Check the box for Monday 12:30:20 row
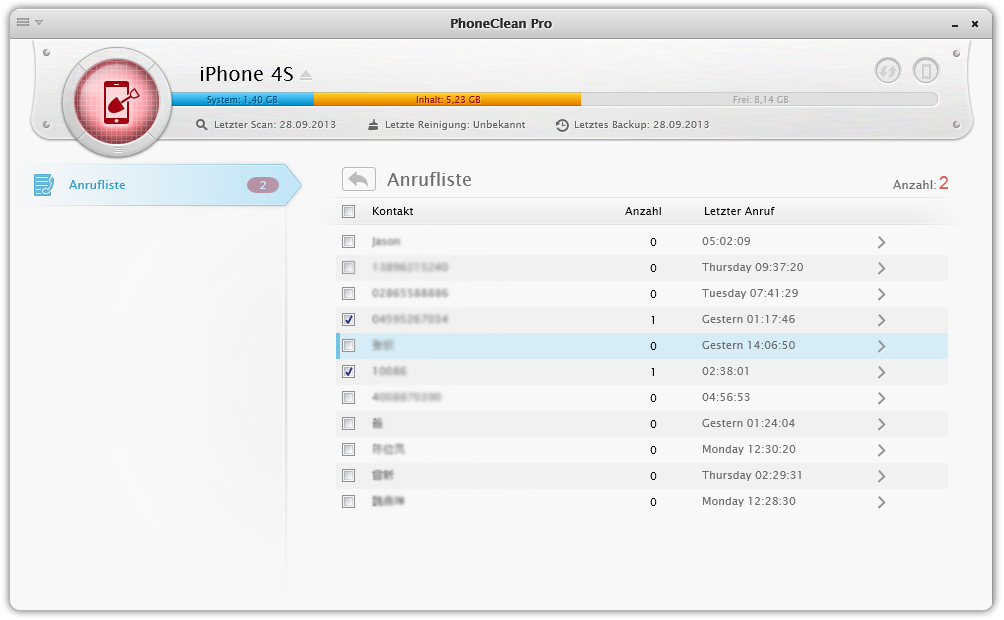This screenshot has width=1004, height=620. point(348,450)
